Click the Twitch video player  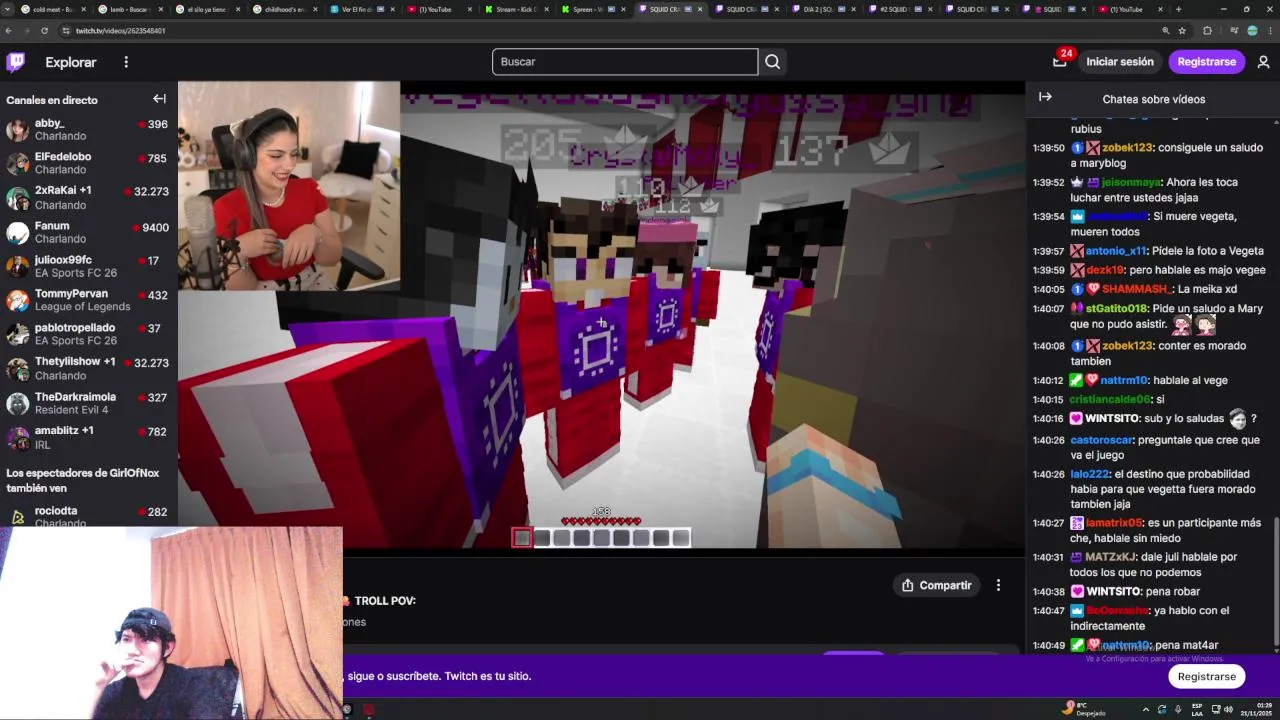tap(601, 315)
